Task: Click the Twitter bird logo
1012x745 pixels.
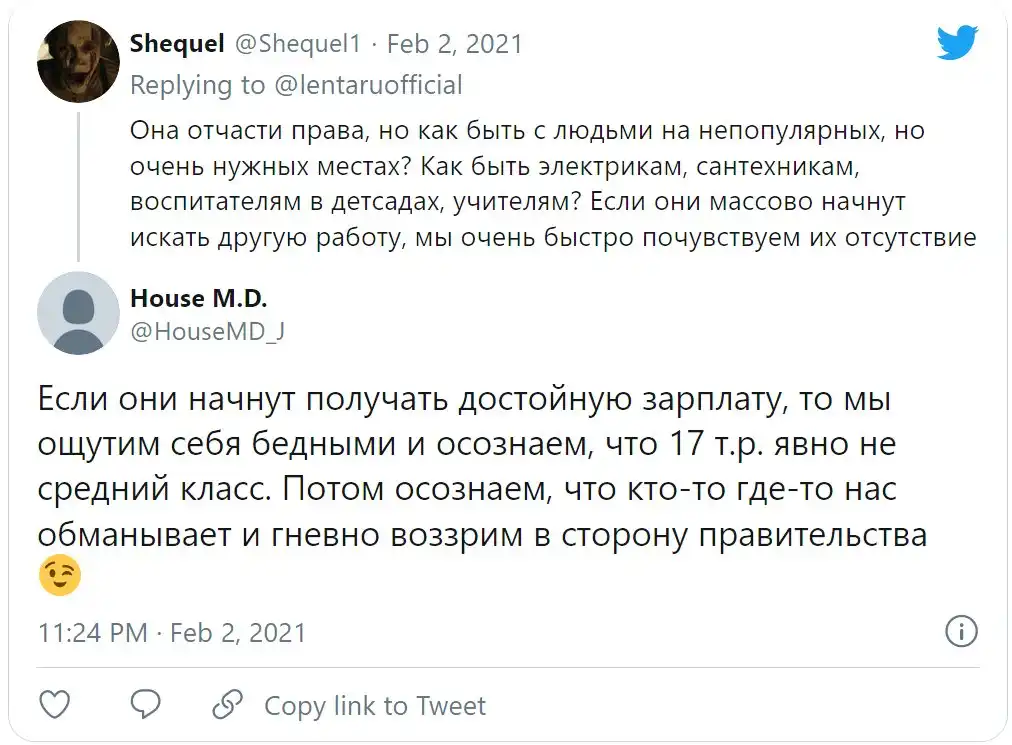Action: (x=957, y=43)
